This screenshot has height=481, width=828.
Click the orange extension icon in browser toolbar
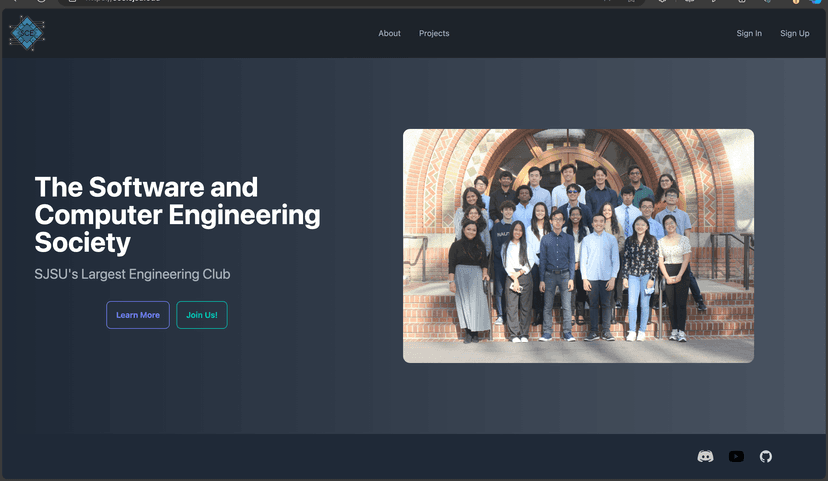point(796,1)
